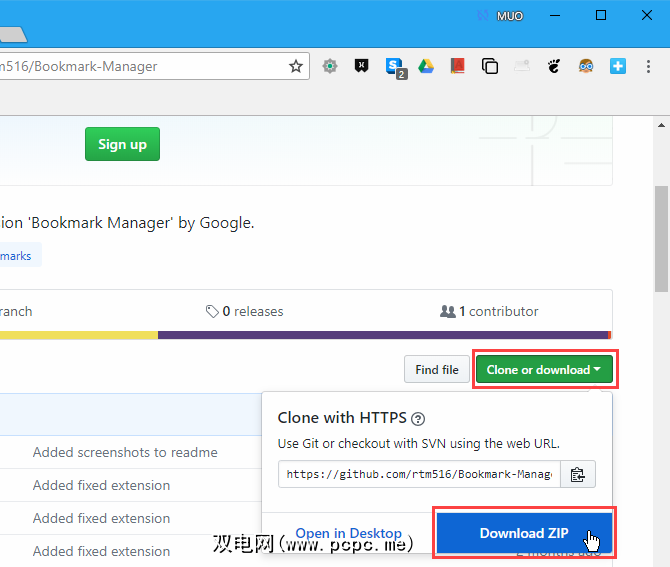
Task: Click the vertical scrollbar thumb
Action: 661,238
